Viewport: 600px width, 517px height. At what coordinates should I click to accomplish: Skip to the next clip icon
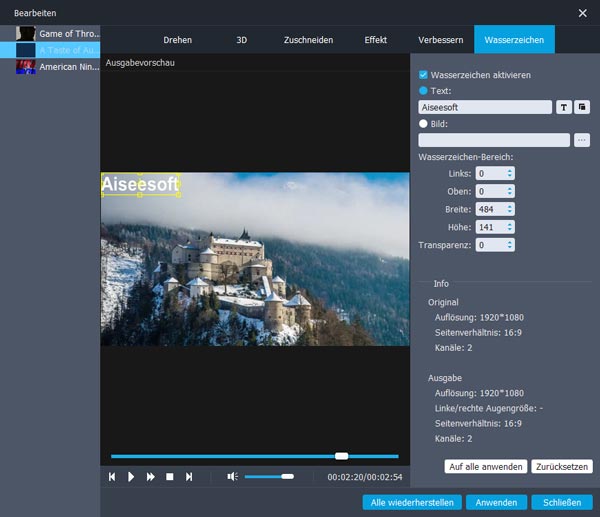coord(189,477)
